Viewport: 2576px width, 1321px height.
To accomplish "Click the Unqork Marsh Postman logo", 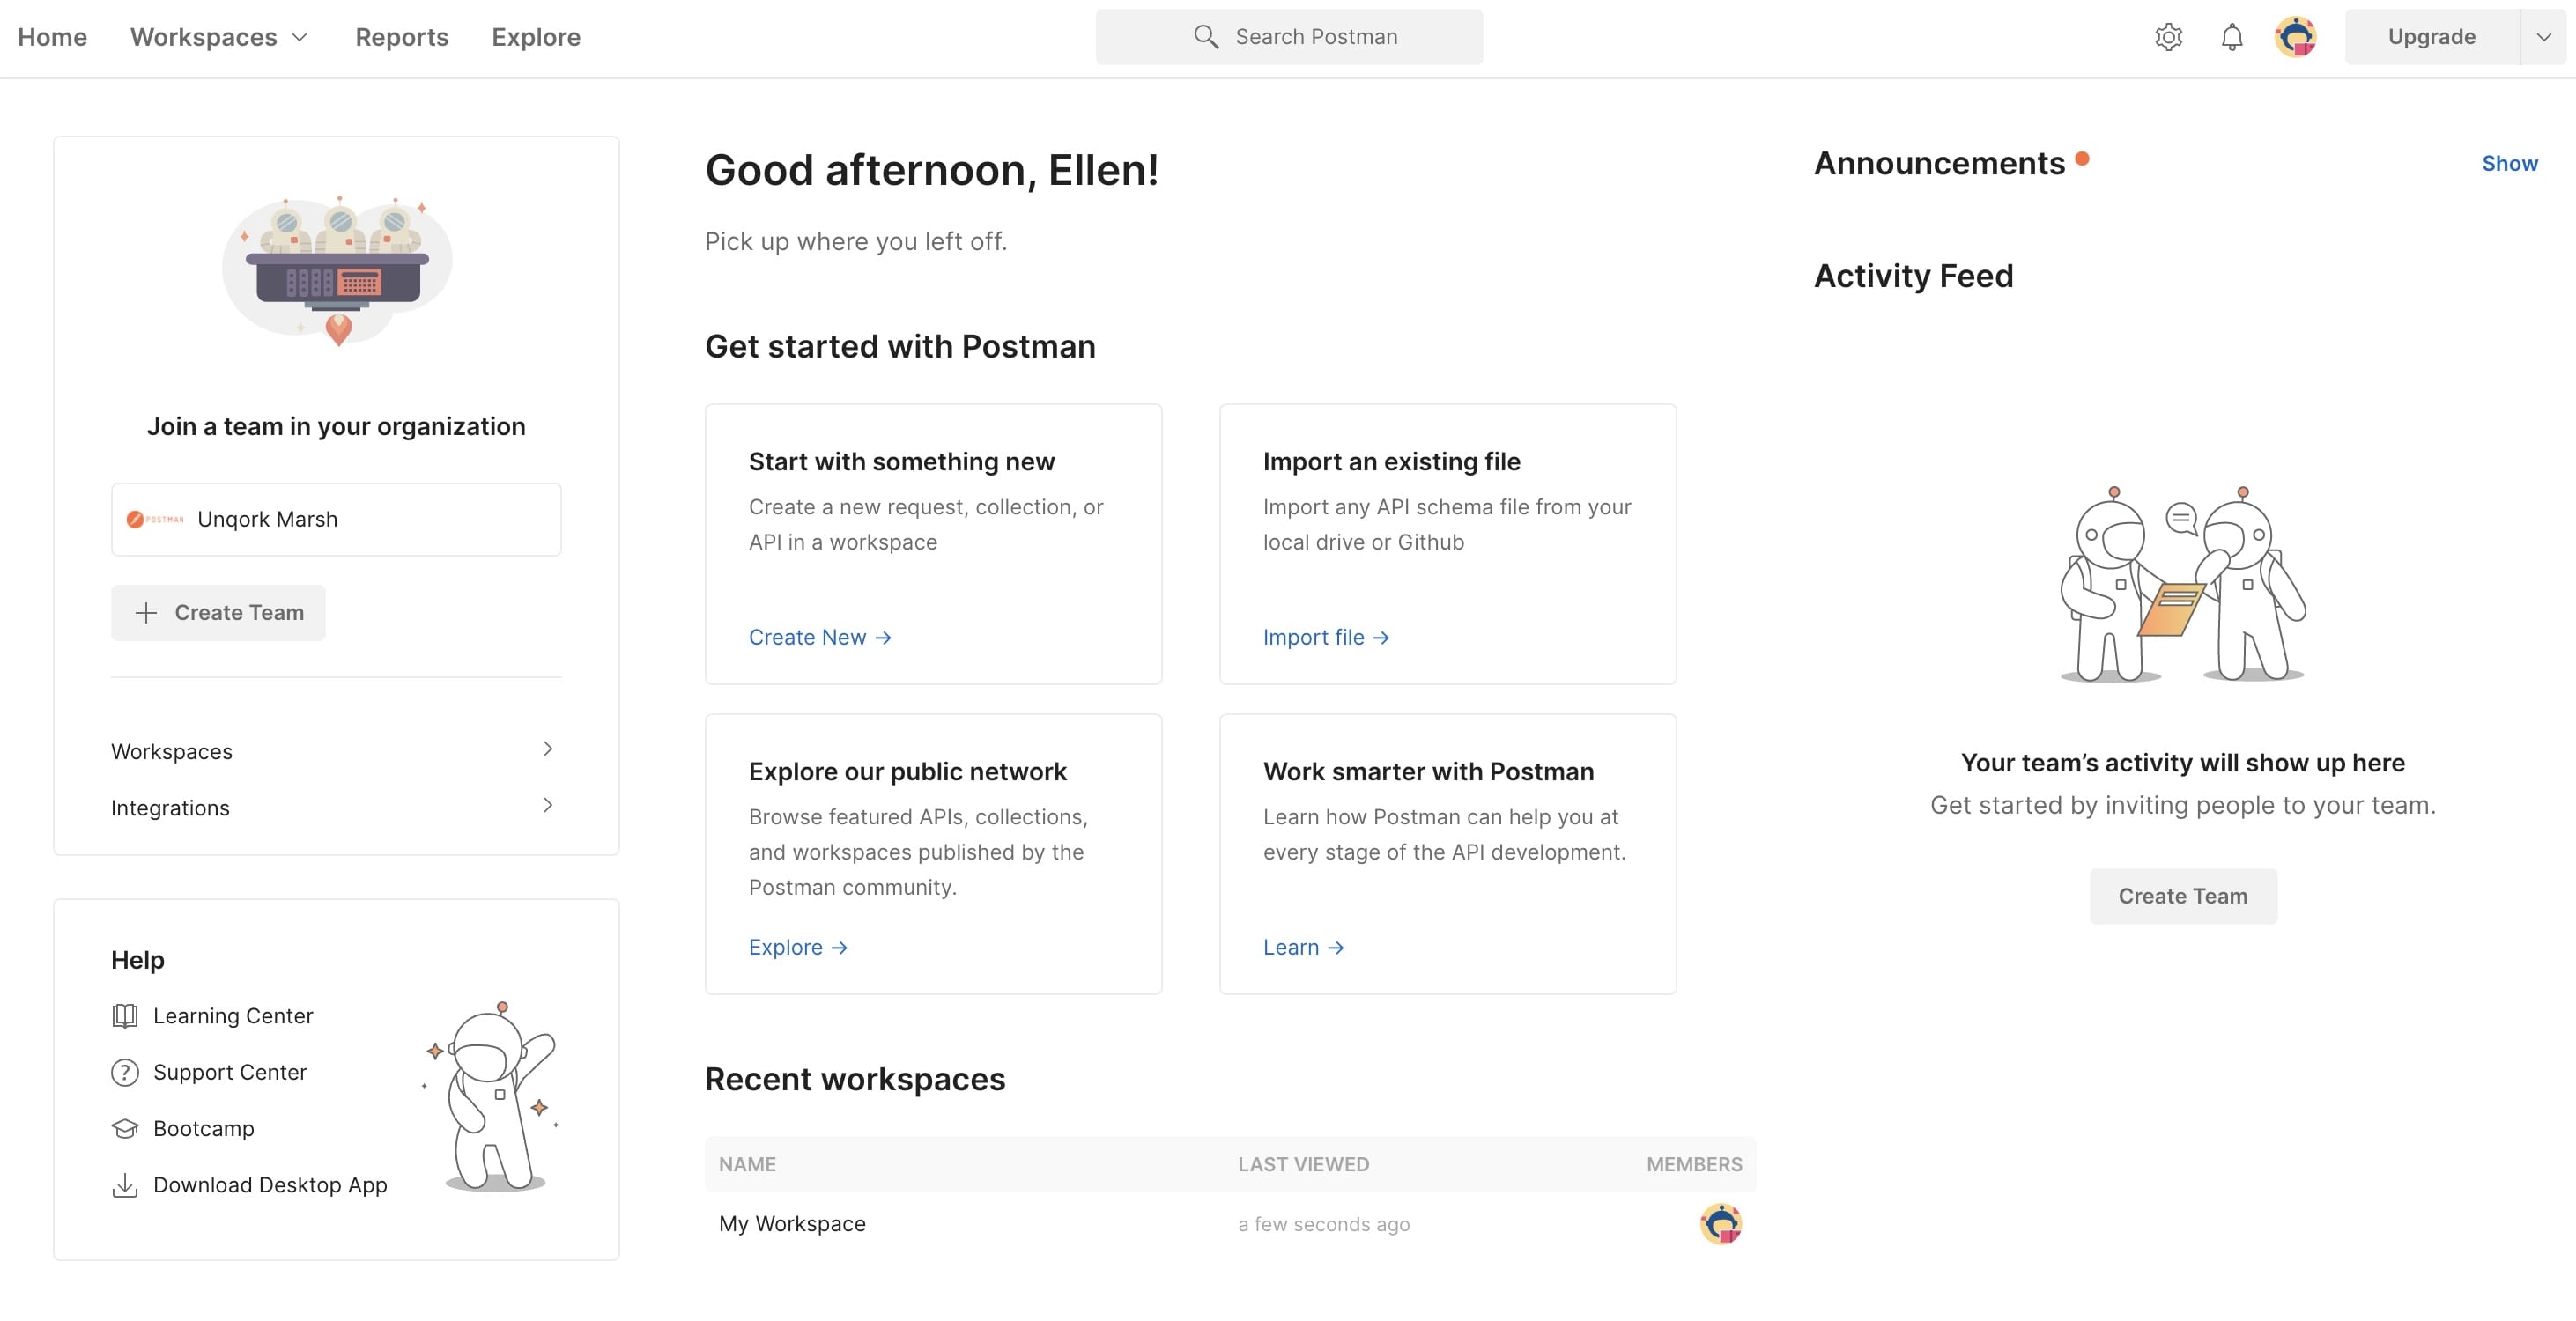I will [155, 519].
